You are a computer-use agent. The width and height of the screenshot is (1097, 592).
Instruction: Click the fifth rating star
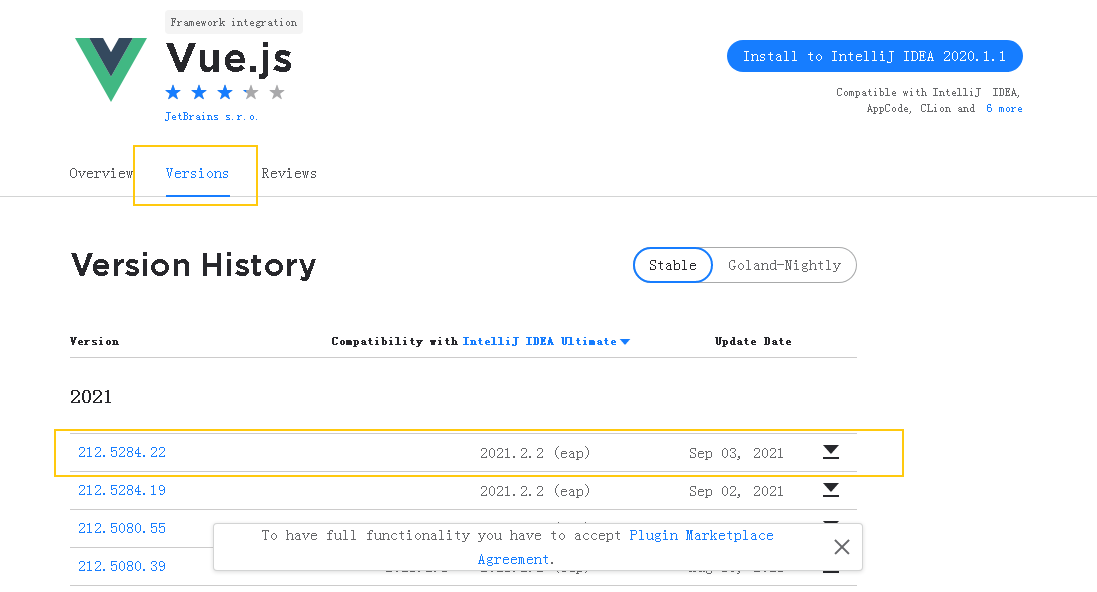[277, 92]
